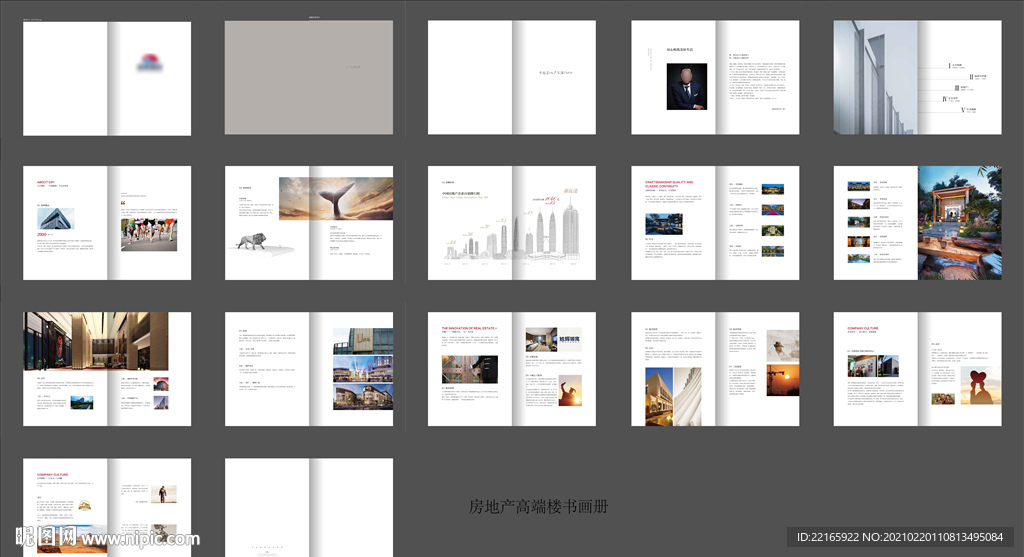The height and width of the screenshot is (557, 1024).
Task: Open the building photo with contents list spread
Action: pyautogui.click(x=918, y=77)
